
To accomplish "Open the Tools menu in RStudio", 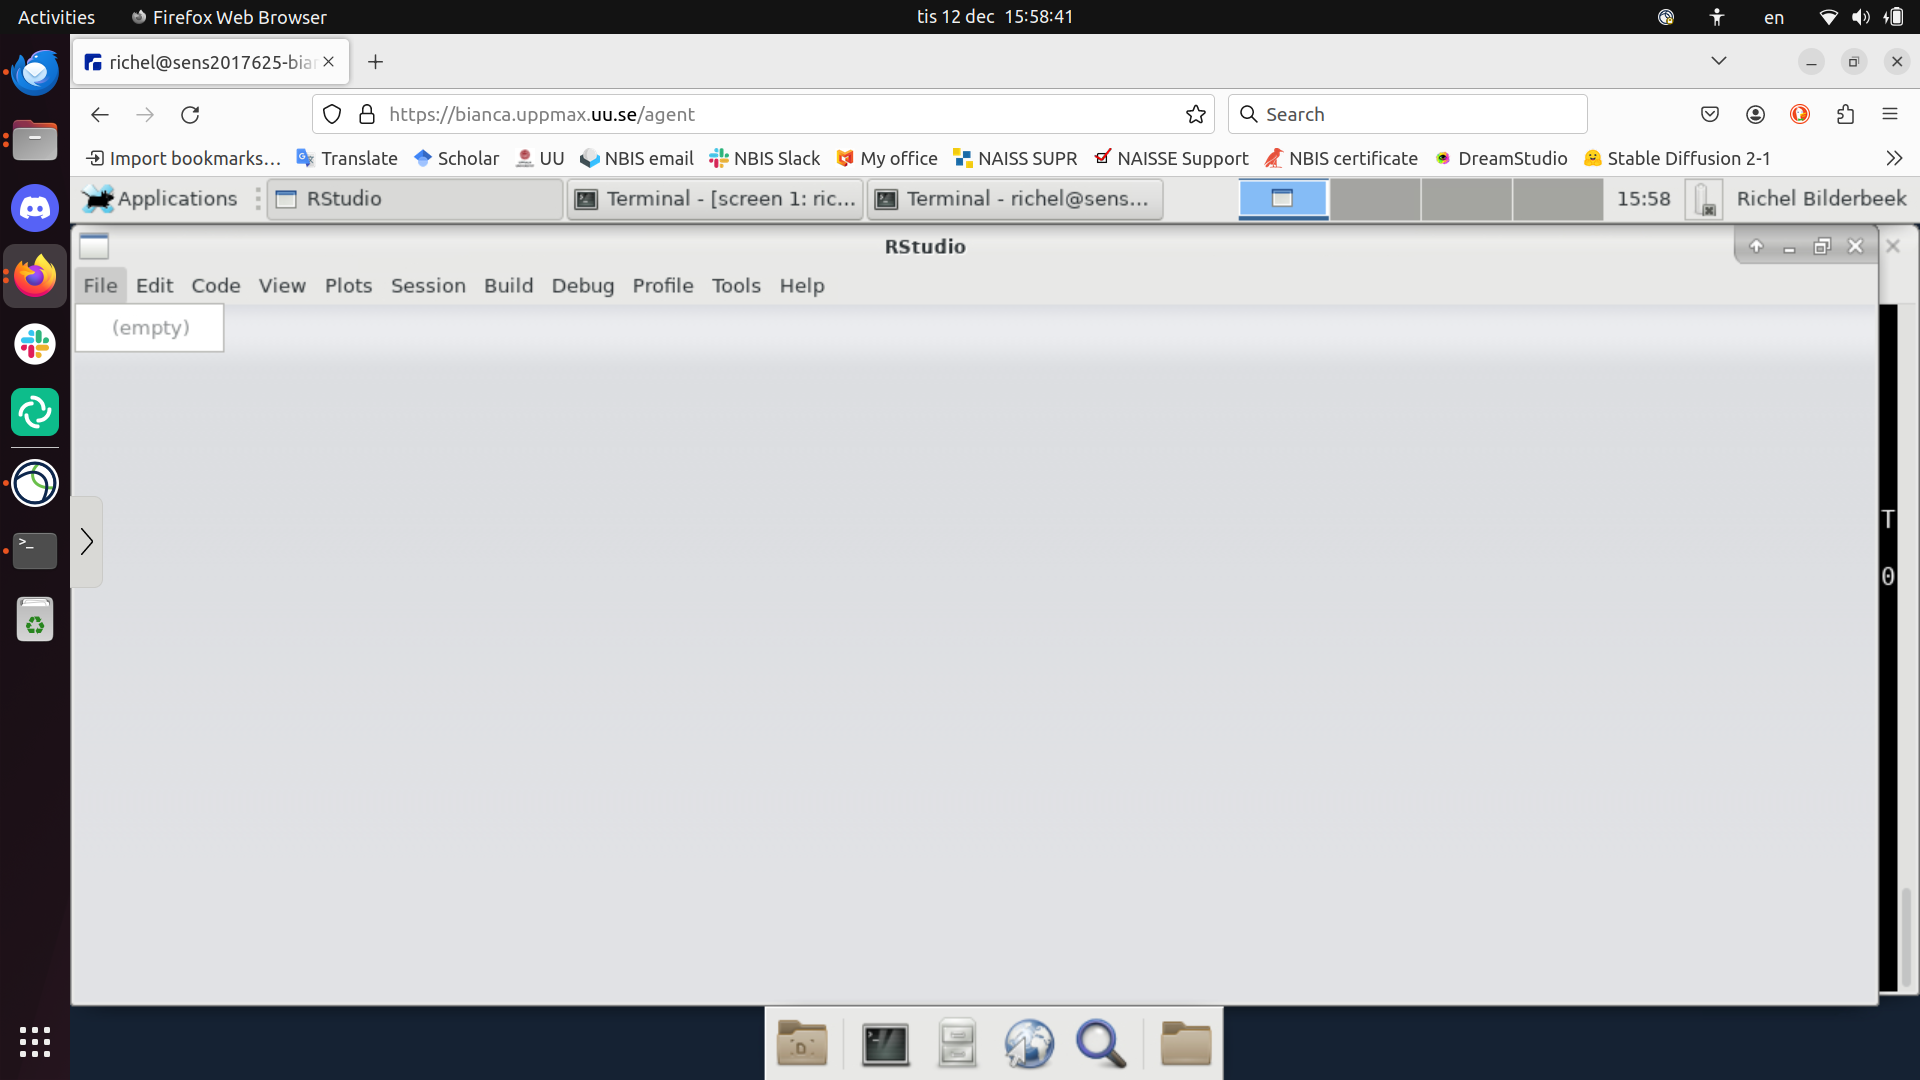I will (x=736, y=285).
